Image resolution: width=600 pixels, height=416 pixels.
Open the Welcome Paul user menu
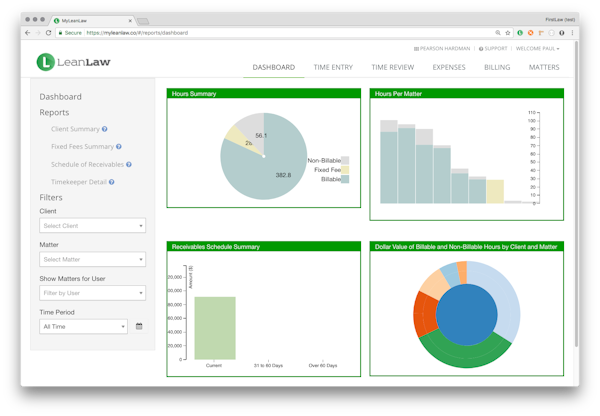[x=538, y=48]
